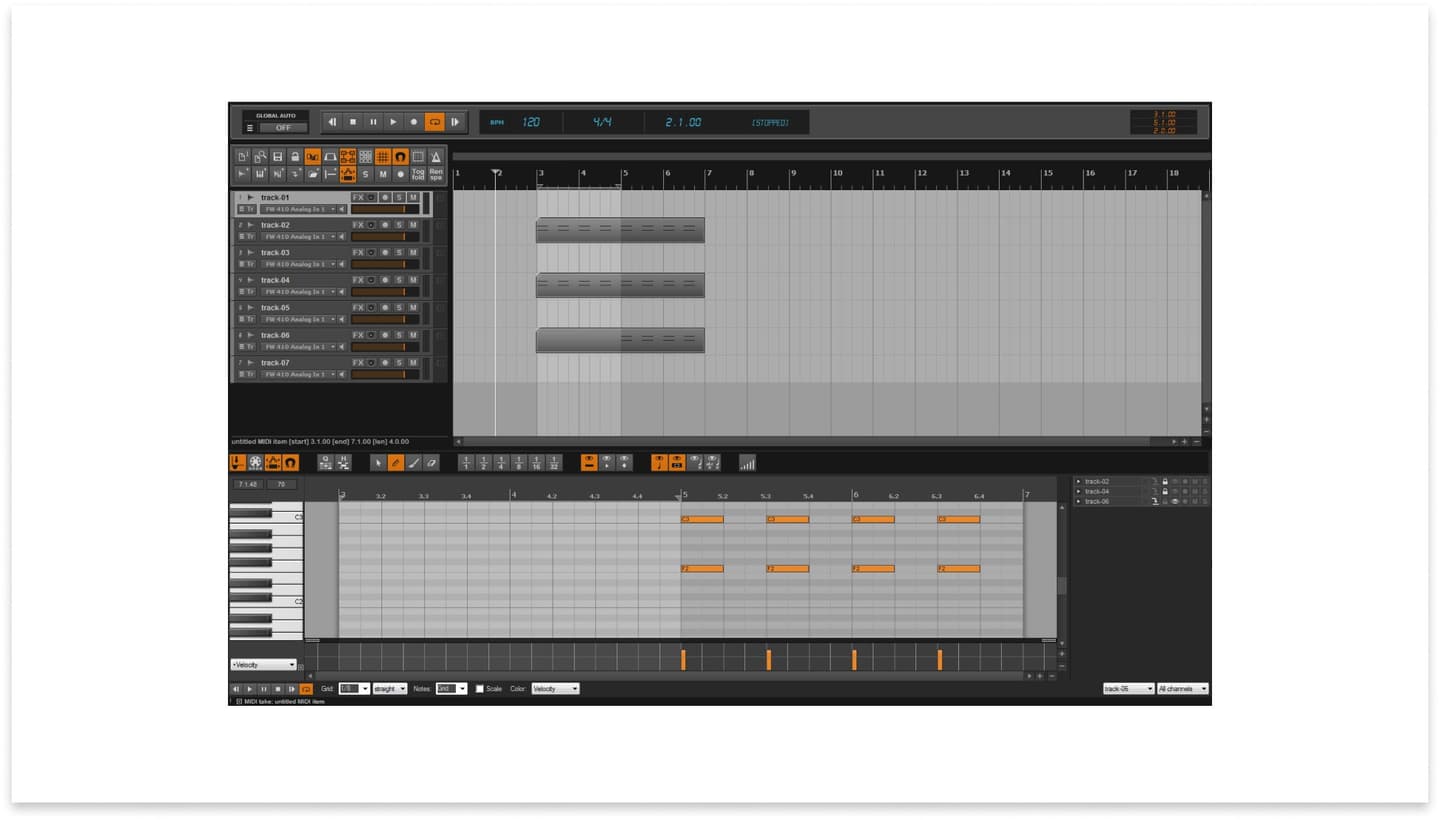
Task: Click the open project icon in the toolbar
Action: (260, 158)
